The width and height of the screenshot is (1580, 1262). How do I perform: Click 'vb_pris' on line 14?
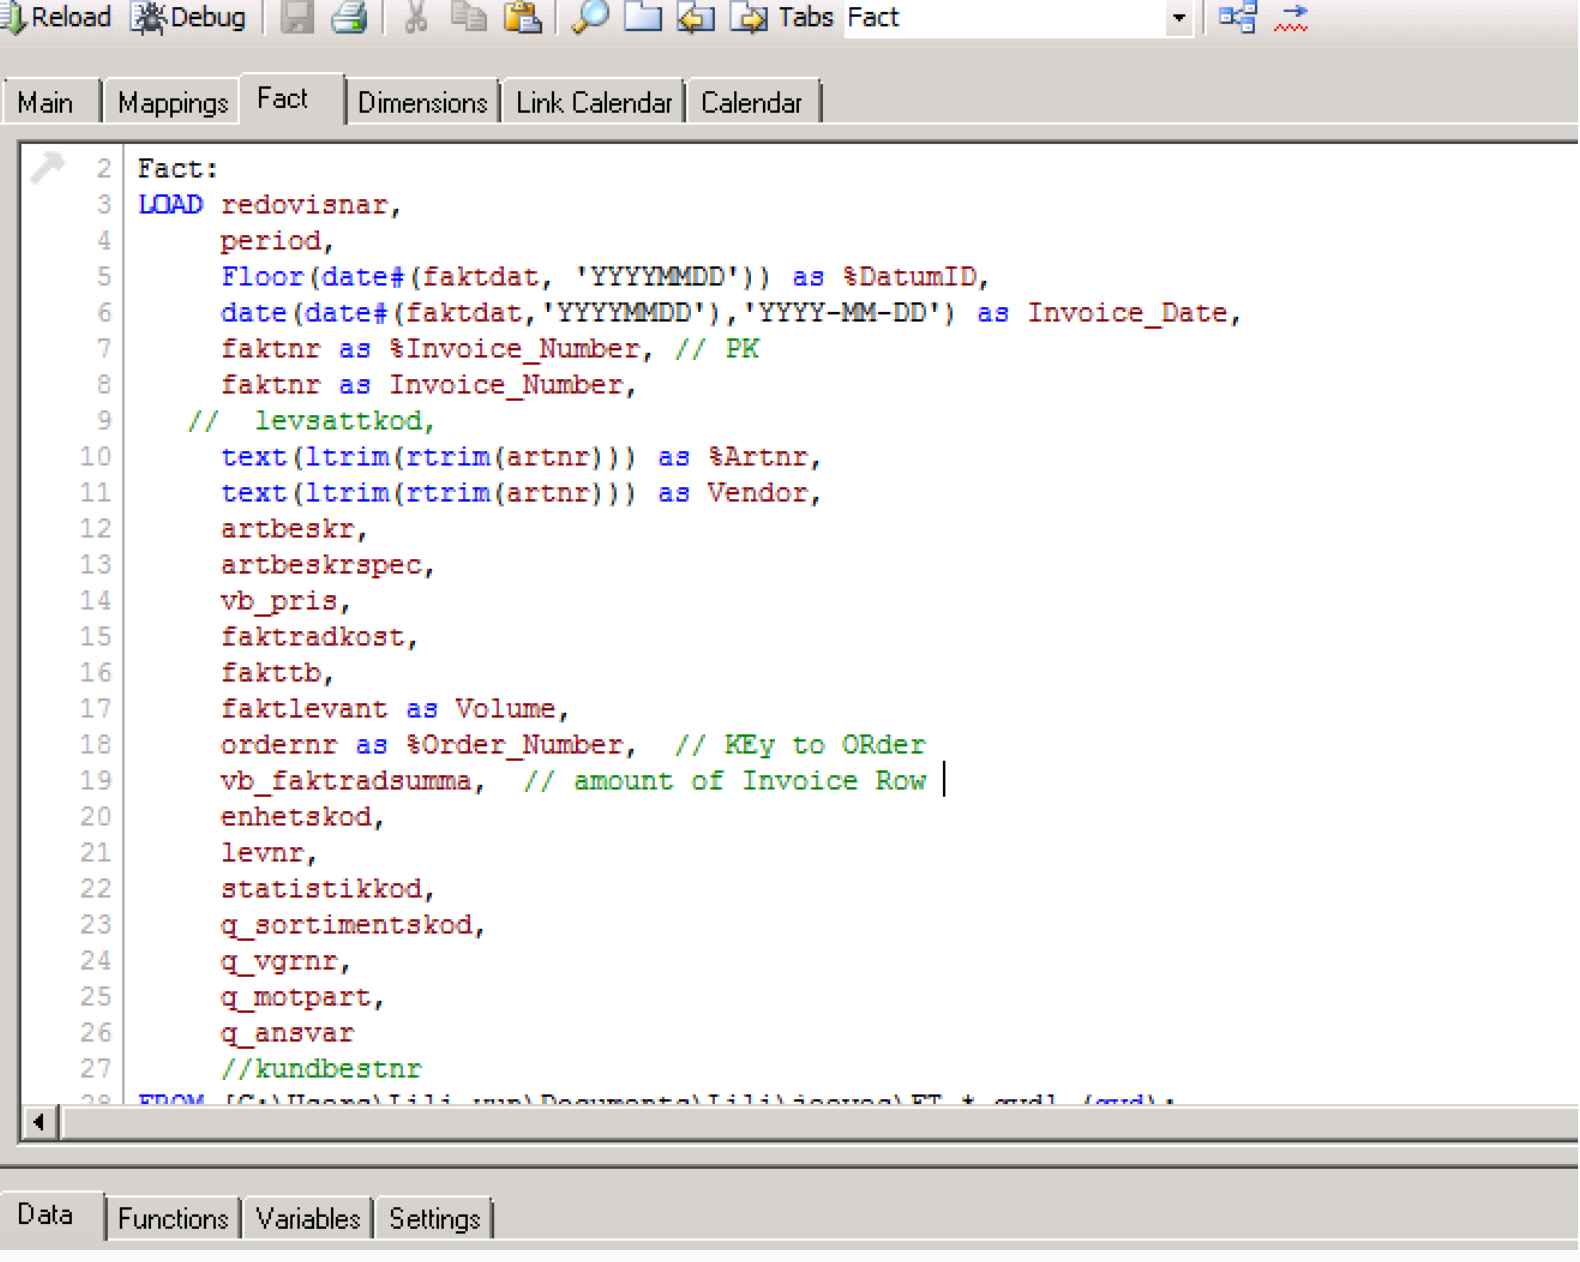point(279,601)
